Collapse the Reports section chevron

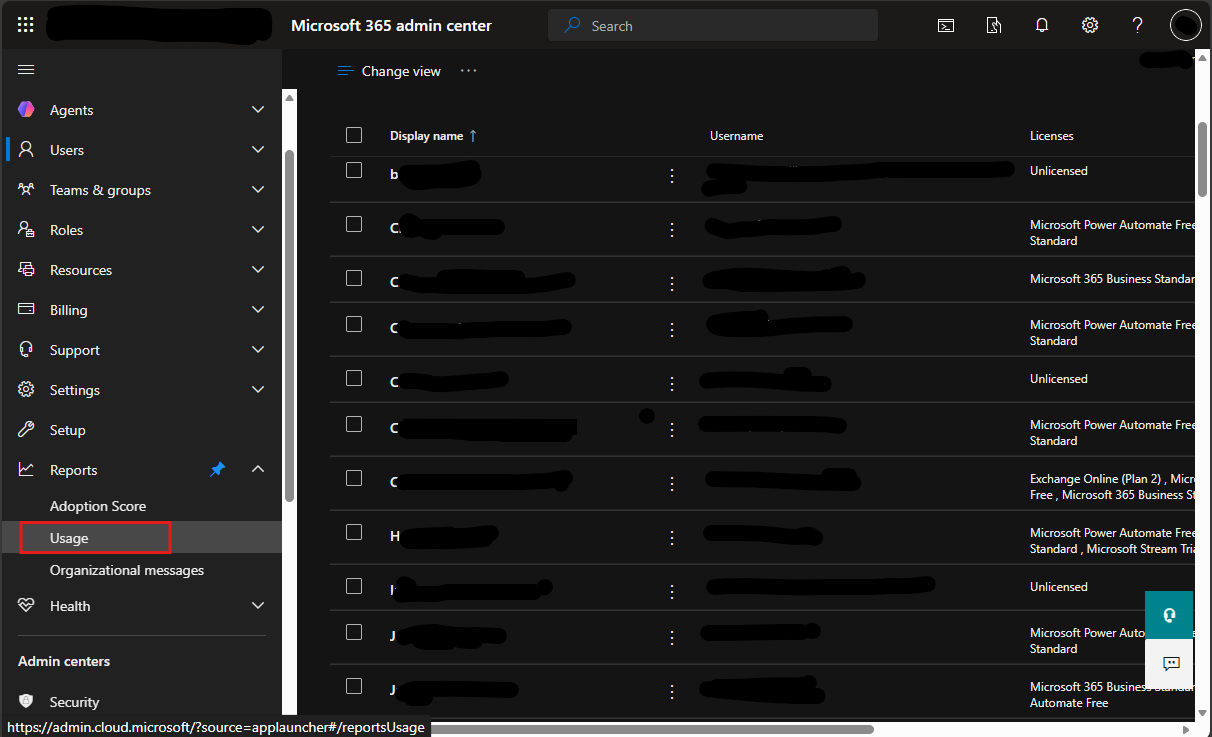click(x=258, y=469)
